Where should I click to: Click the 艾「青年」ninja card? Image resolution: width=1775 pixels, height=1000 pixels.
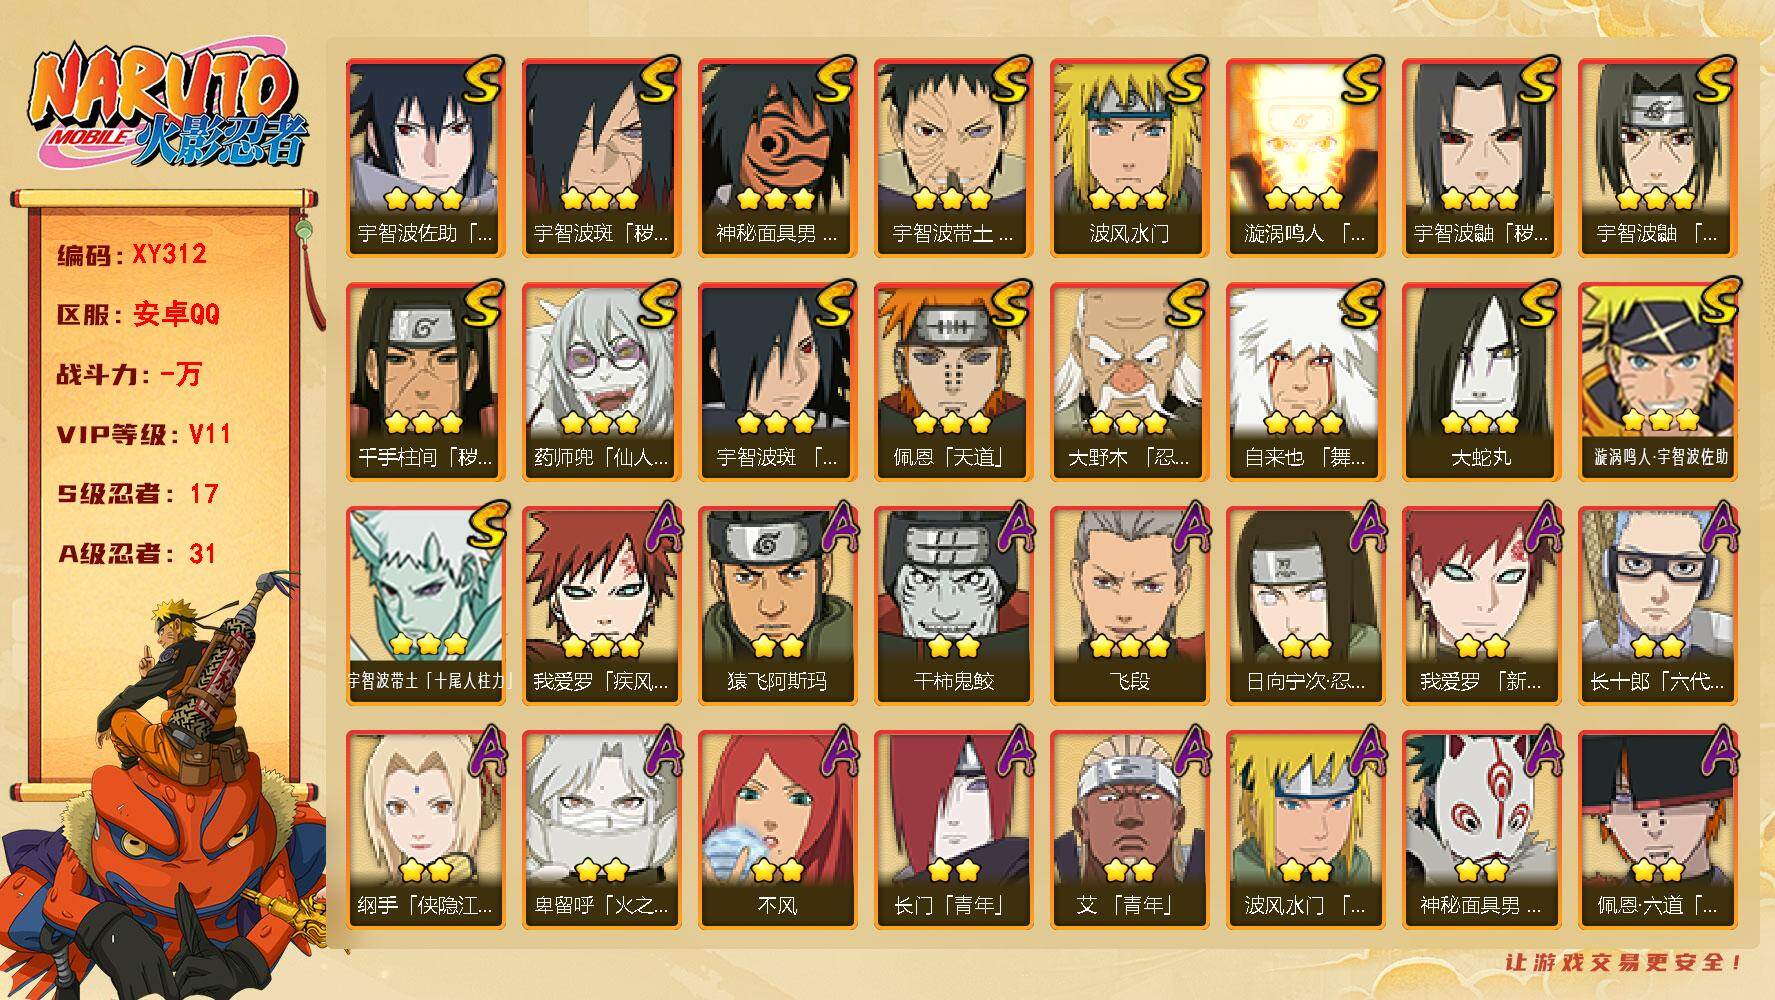(1129, 829)
